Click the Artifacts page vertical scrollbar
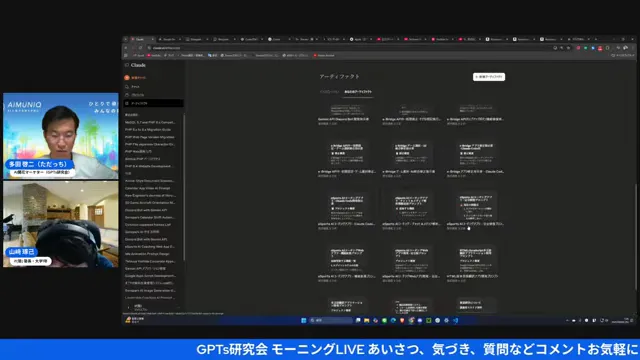Viewport: 640px width, 360px height. [635, 237]
